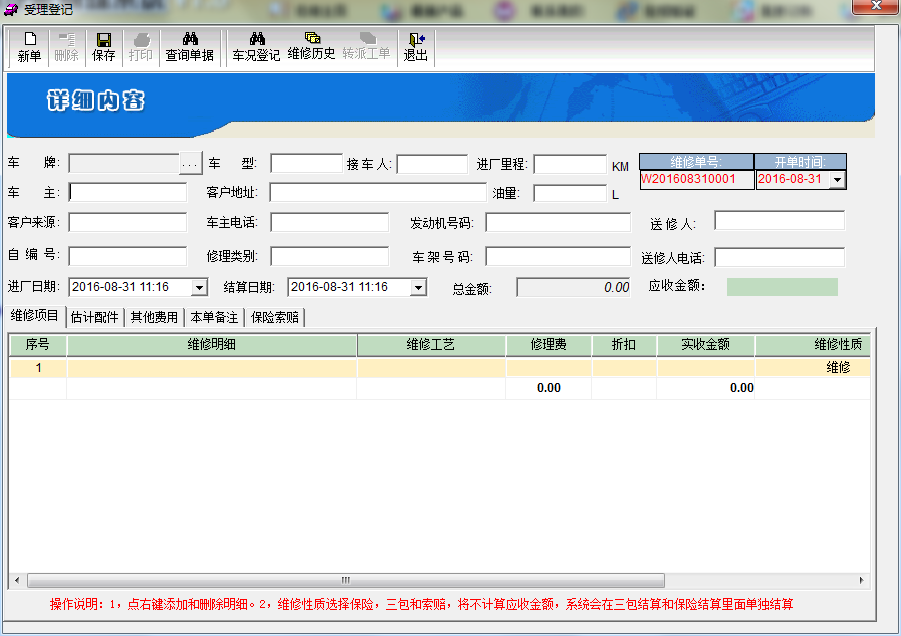Click the scrollbar right arrow

pos(861,580)
